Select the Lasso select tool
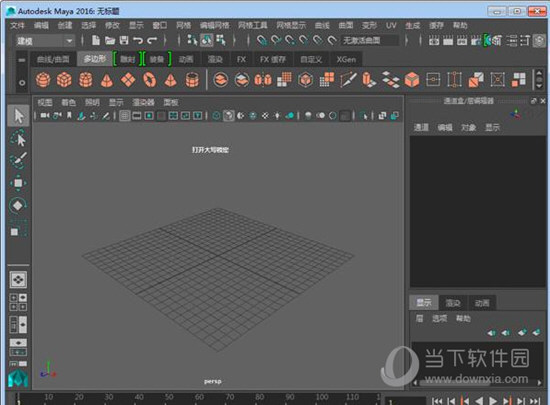Screen dimensions: 550x405 18,138
